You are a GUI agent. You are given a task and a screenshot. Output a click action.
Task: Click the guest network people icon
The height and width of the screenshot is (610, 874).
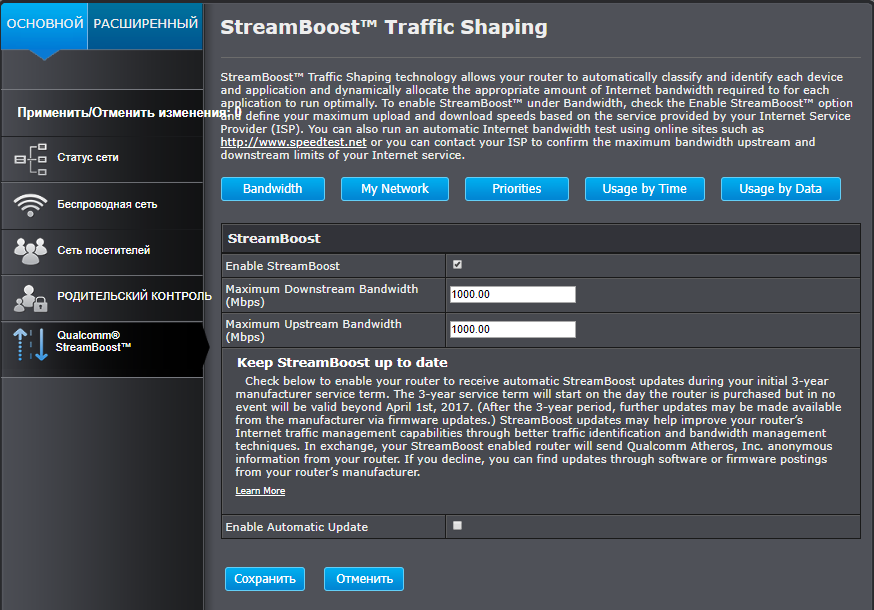click(x=30, y=251)
